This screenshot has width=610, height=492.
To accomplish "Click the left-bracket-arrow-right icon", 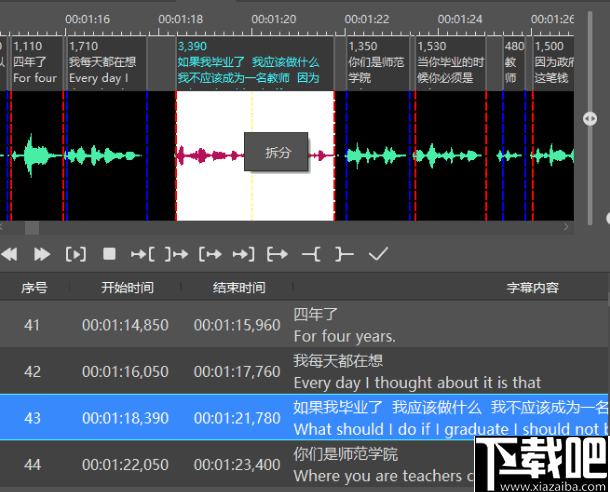I will 210,254.
